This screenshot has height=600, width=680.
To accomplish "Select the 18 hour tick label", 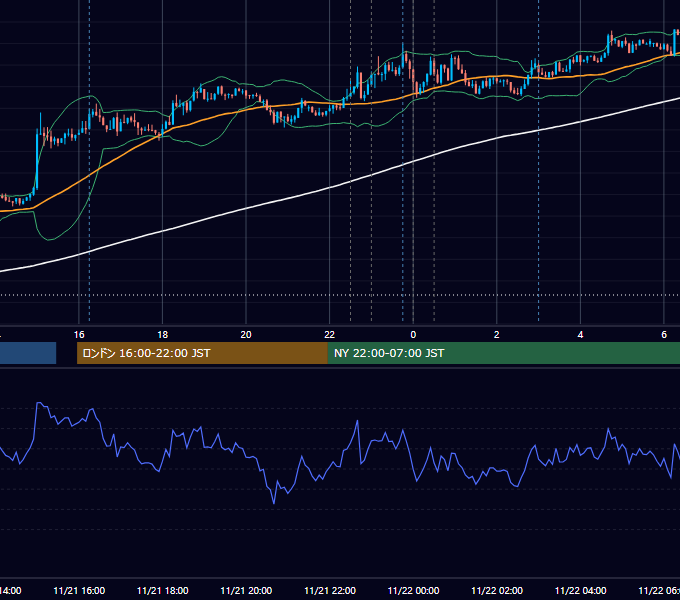I will (163, 335).
